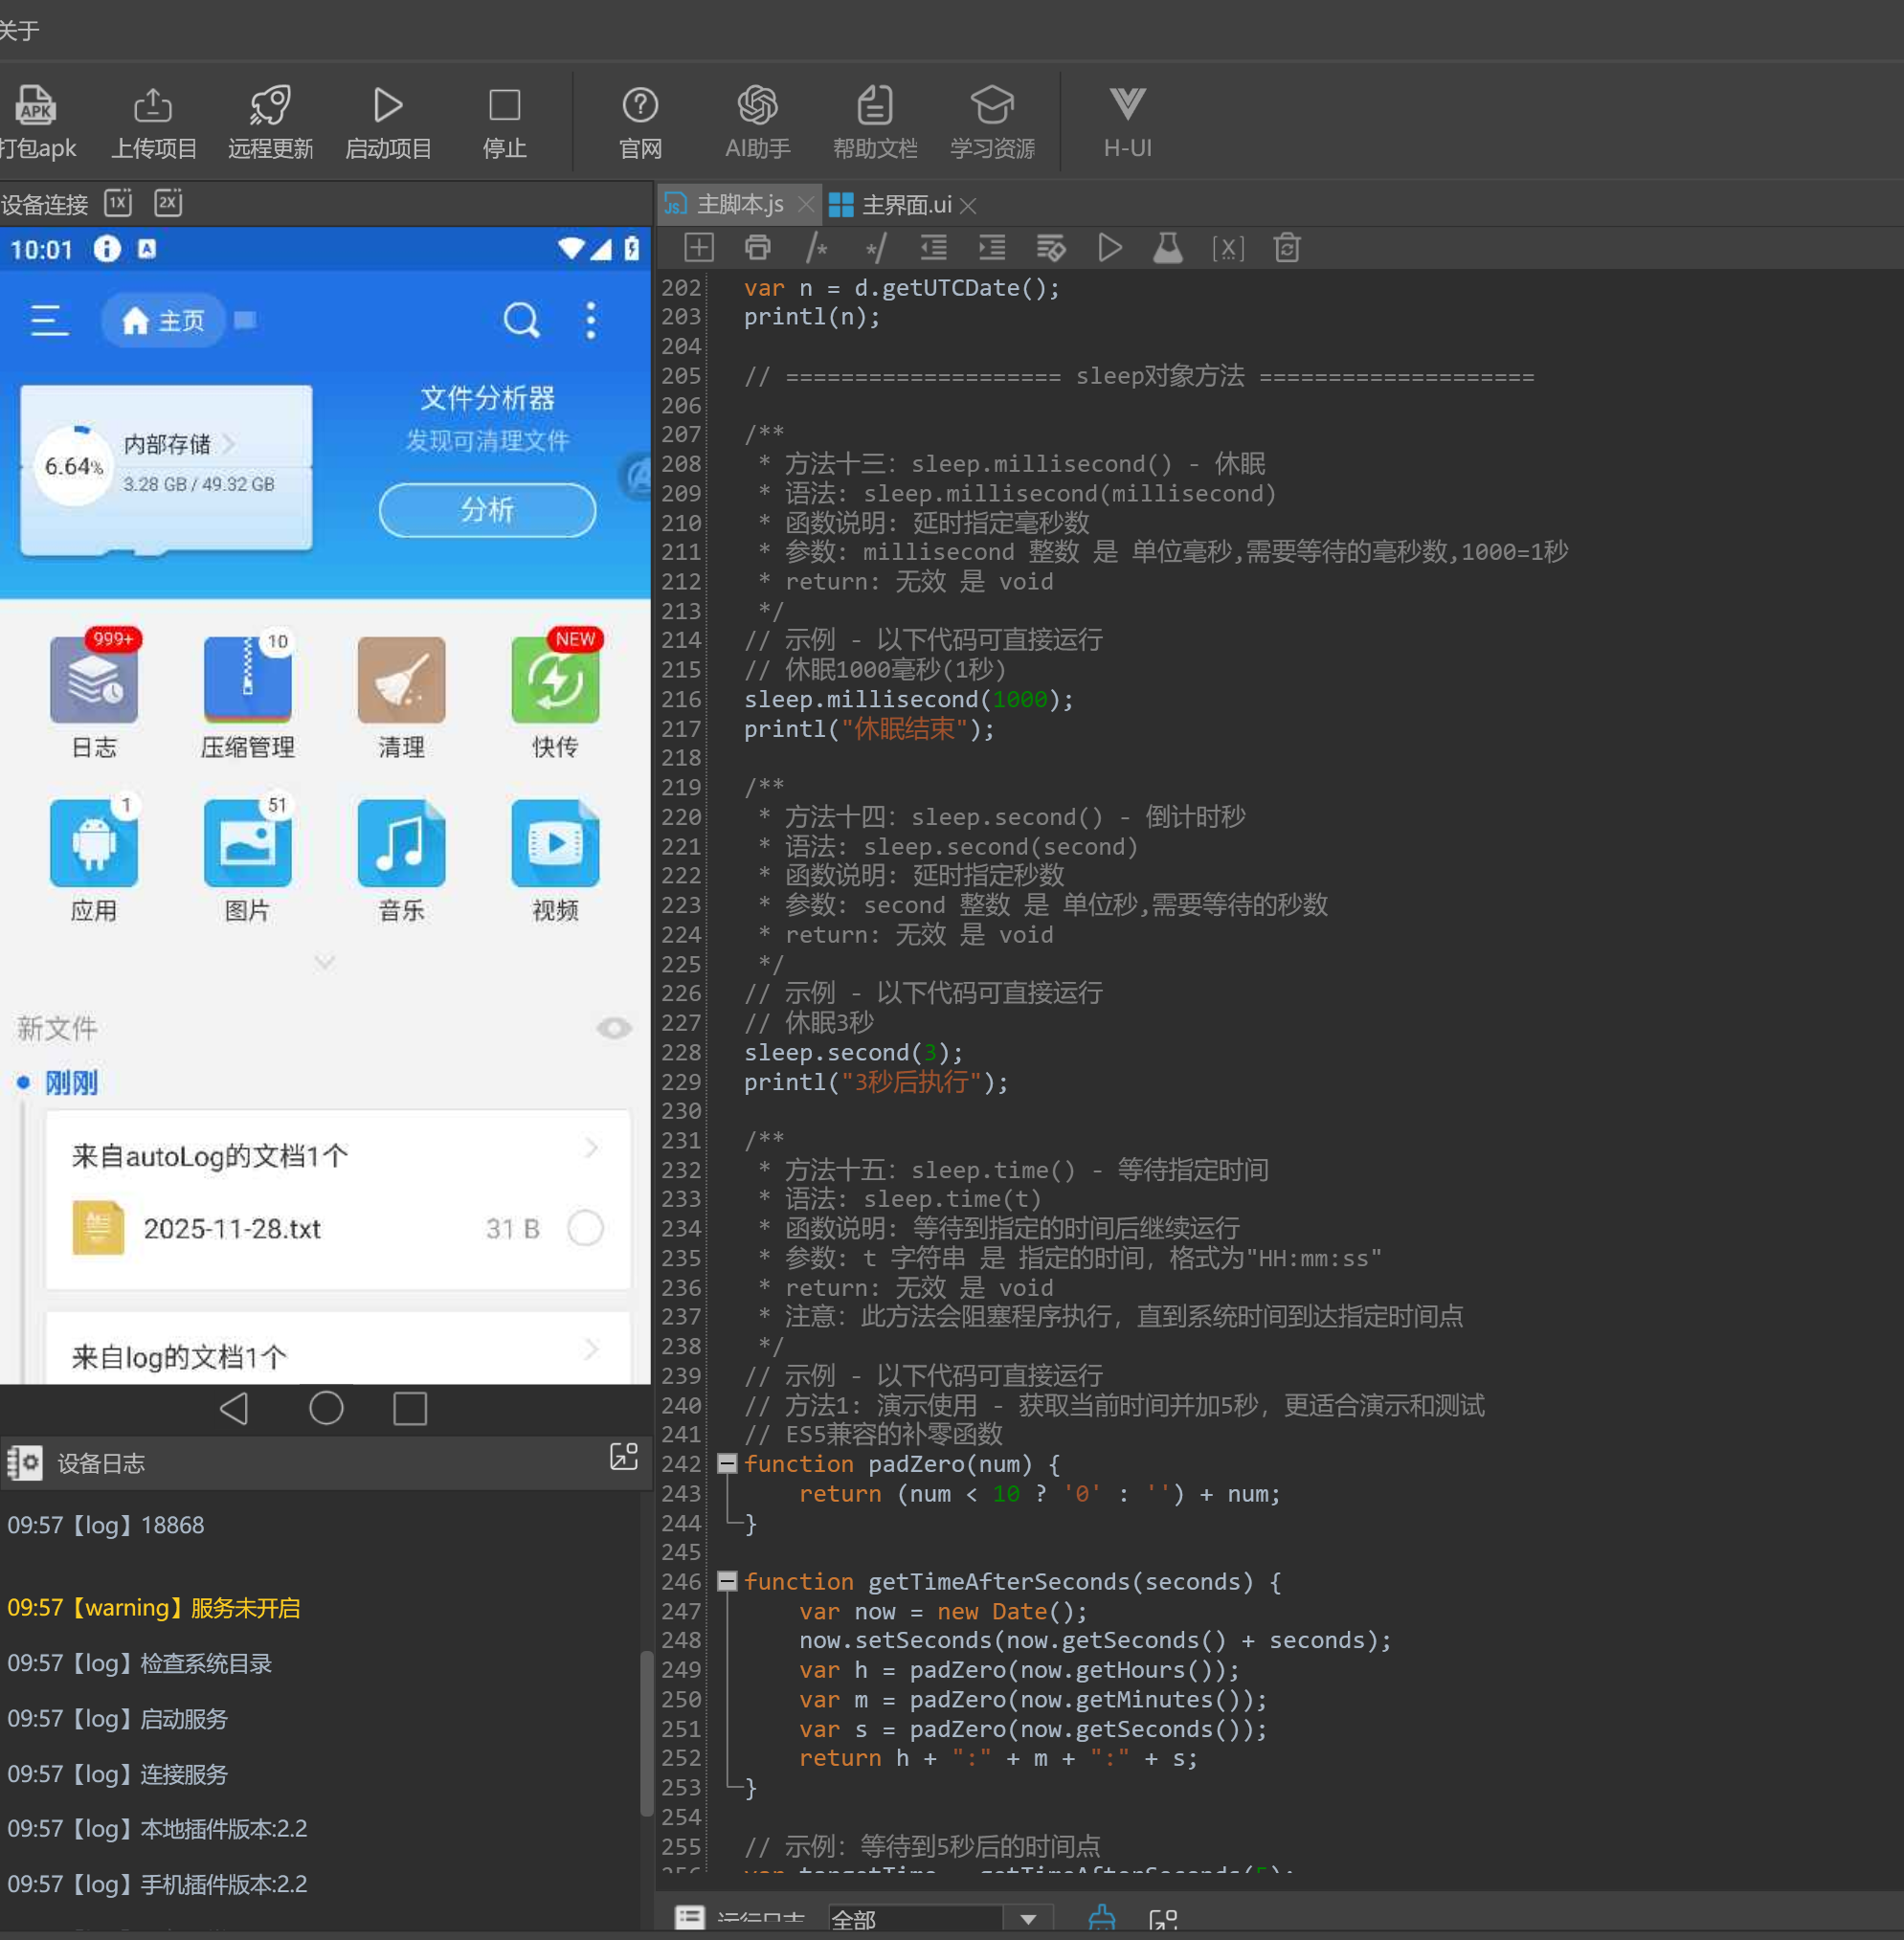This screenshot has height=1940, width=1904.
Task: Click the trash clear icon in editor toolbar
Action: [x=1287, y=247]
